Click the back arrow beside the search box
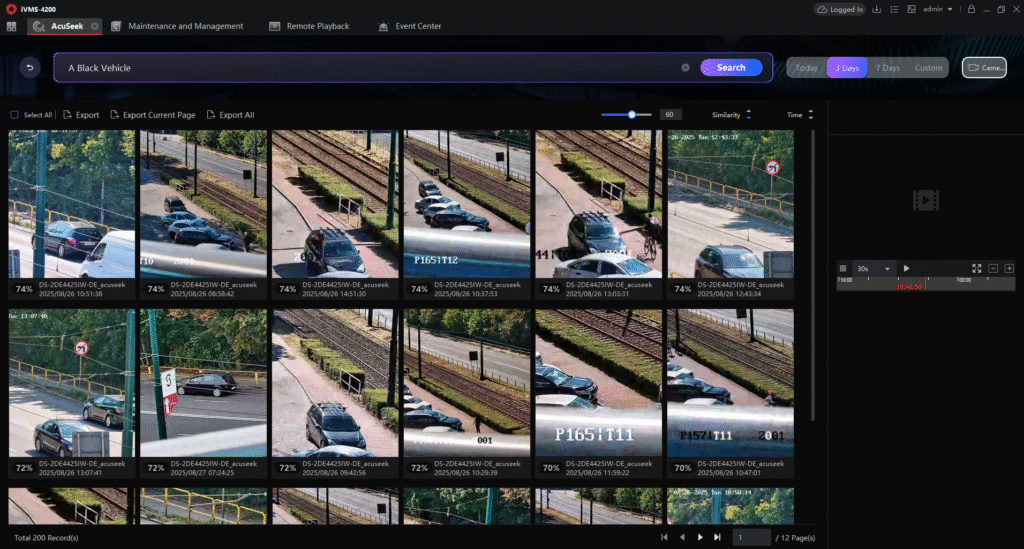The height and width of the screenshot is (549, 1024). (x=30, y=68)
